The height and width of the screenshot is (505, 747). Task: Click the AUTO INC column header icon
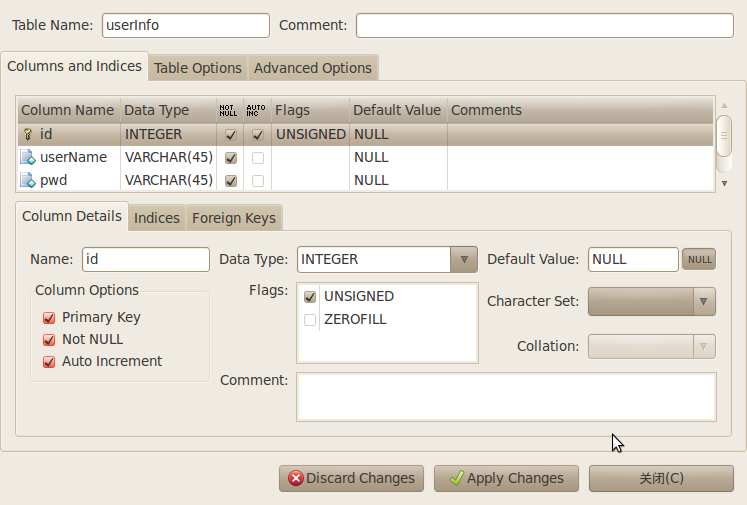[257, 110]
